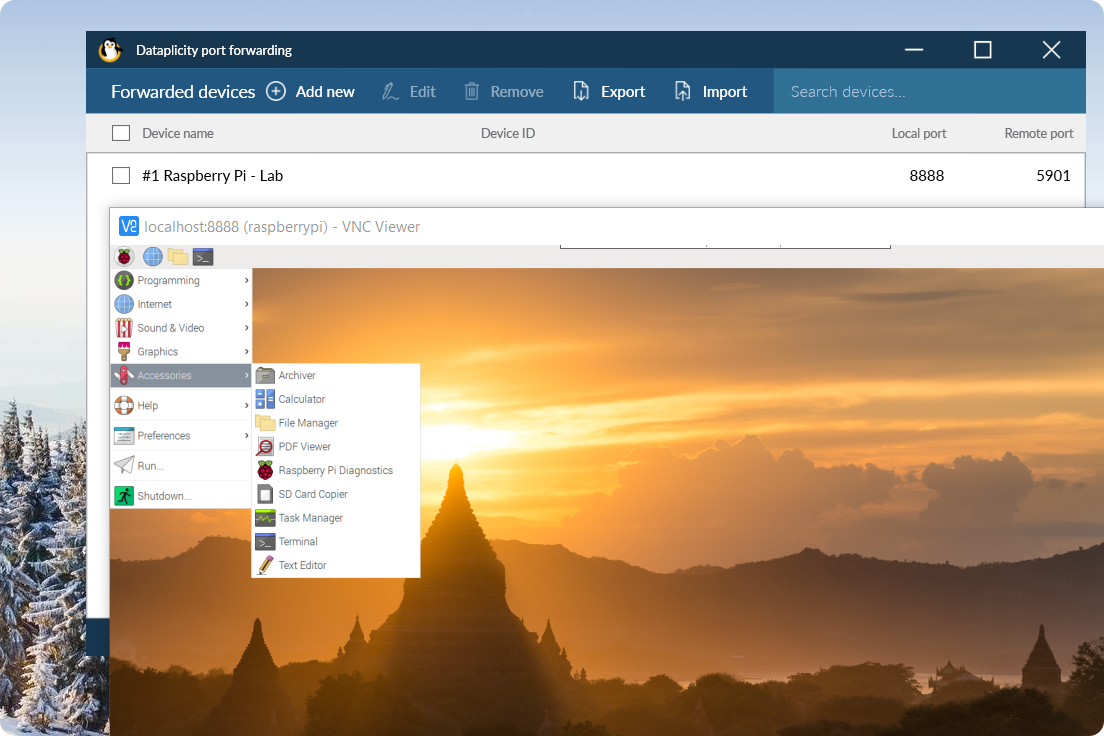Click the Dataplicity port forwarding title text
The image size is (1104, 736).
(214, 50)
